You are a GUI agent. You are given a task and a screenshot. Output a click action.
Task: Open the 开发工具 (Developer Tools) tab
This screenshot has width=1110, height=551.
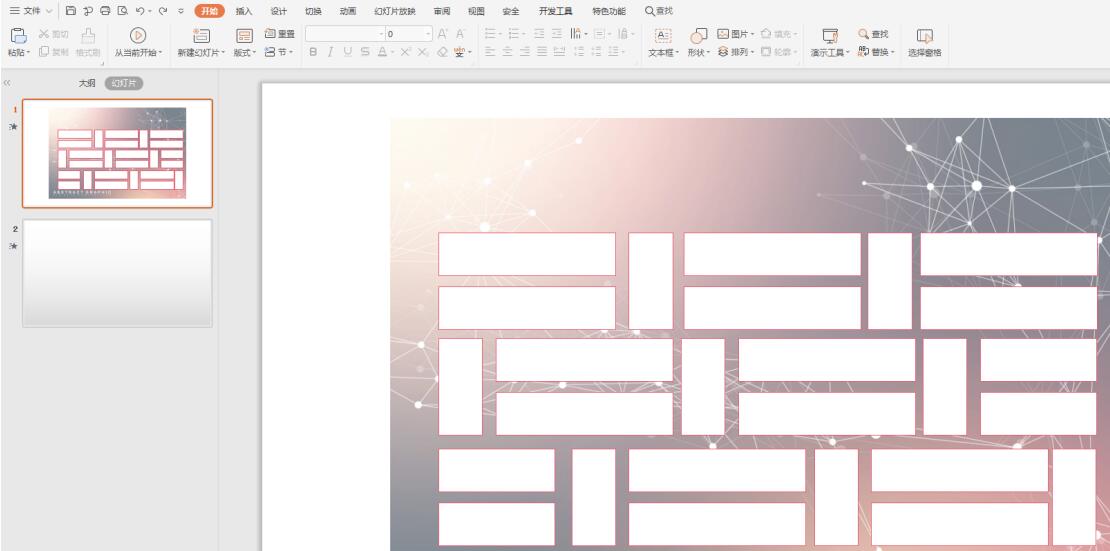pyautogui.click(x=556, y=11)
